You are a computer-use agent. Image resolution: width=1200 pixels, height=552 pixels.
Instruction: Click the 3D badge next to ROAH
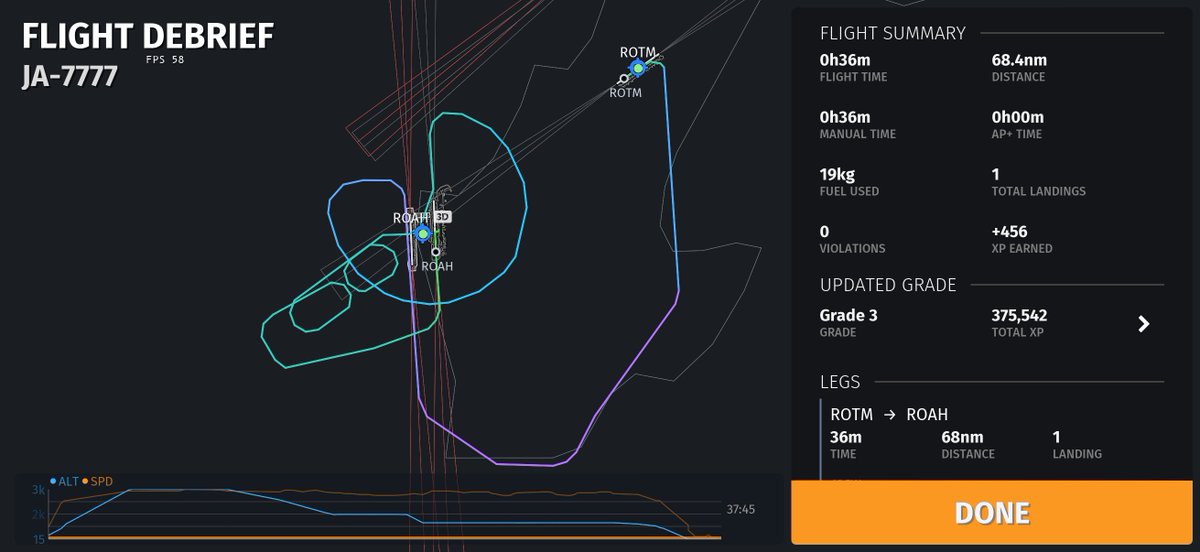pos(443,216)
